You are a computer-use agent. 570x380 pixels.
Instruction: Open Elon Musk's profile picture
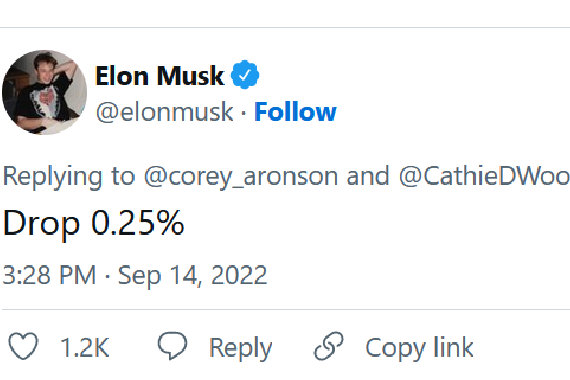click(x=44, y=92)
